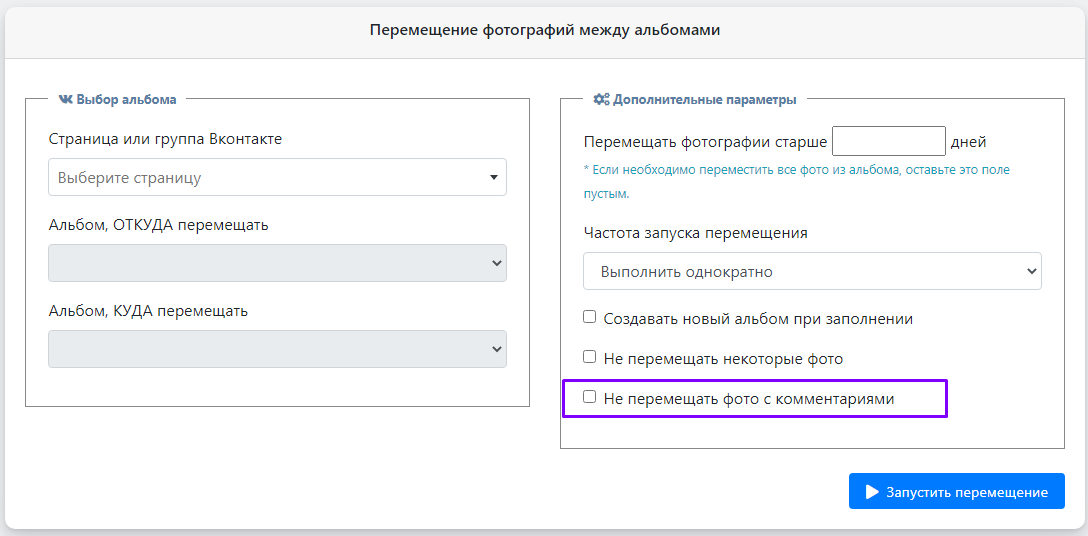Image resolution: width=1088 pixels, height=536 pixels.
Task: Click the 'Страница или группа Вконтакте' label
Action: (x=165, y=139)
